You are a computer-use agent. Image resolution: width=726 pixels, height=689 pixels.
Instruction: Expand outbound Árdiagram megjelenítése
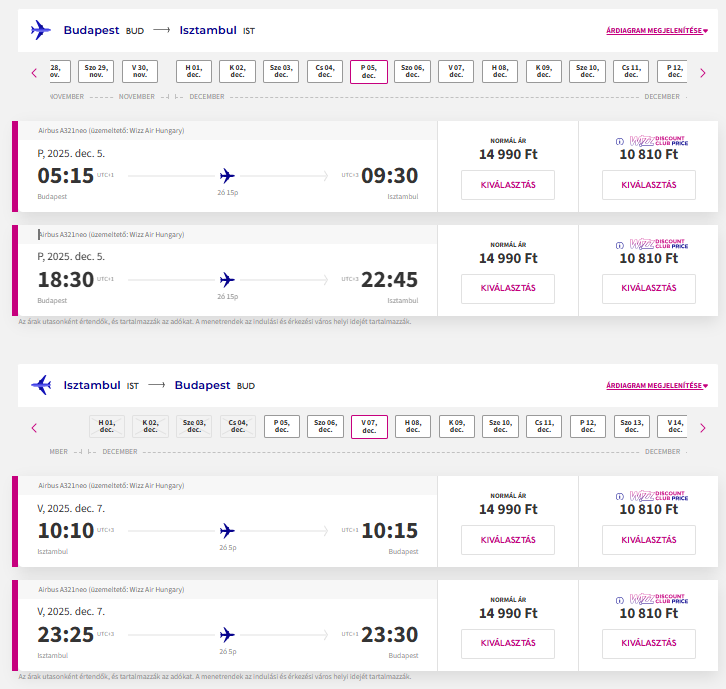[x=657, y=30]
